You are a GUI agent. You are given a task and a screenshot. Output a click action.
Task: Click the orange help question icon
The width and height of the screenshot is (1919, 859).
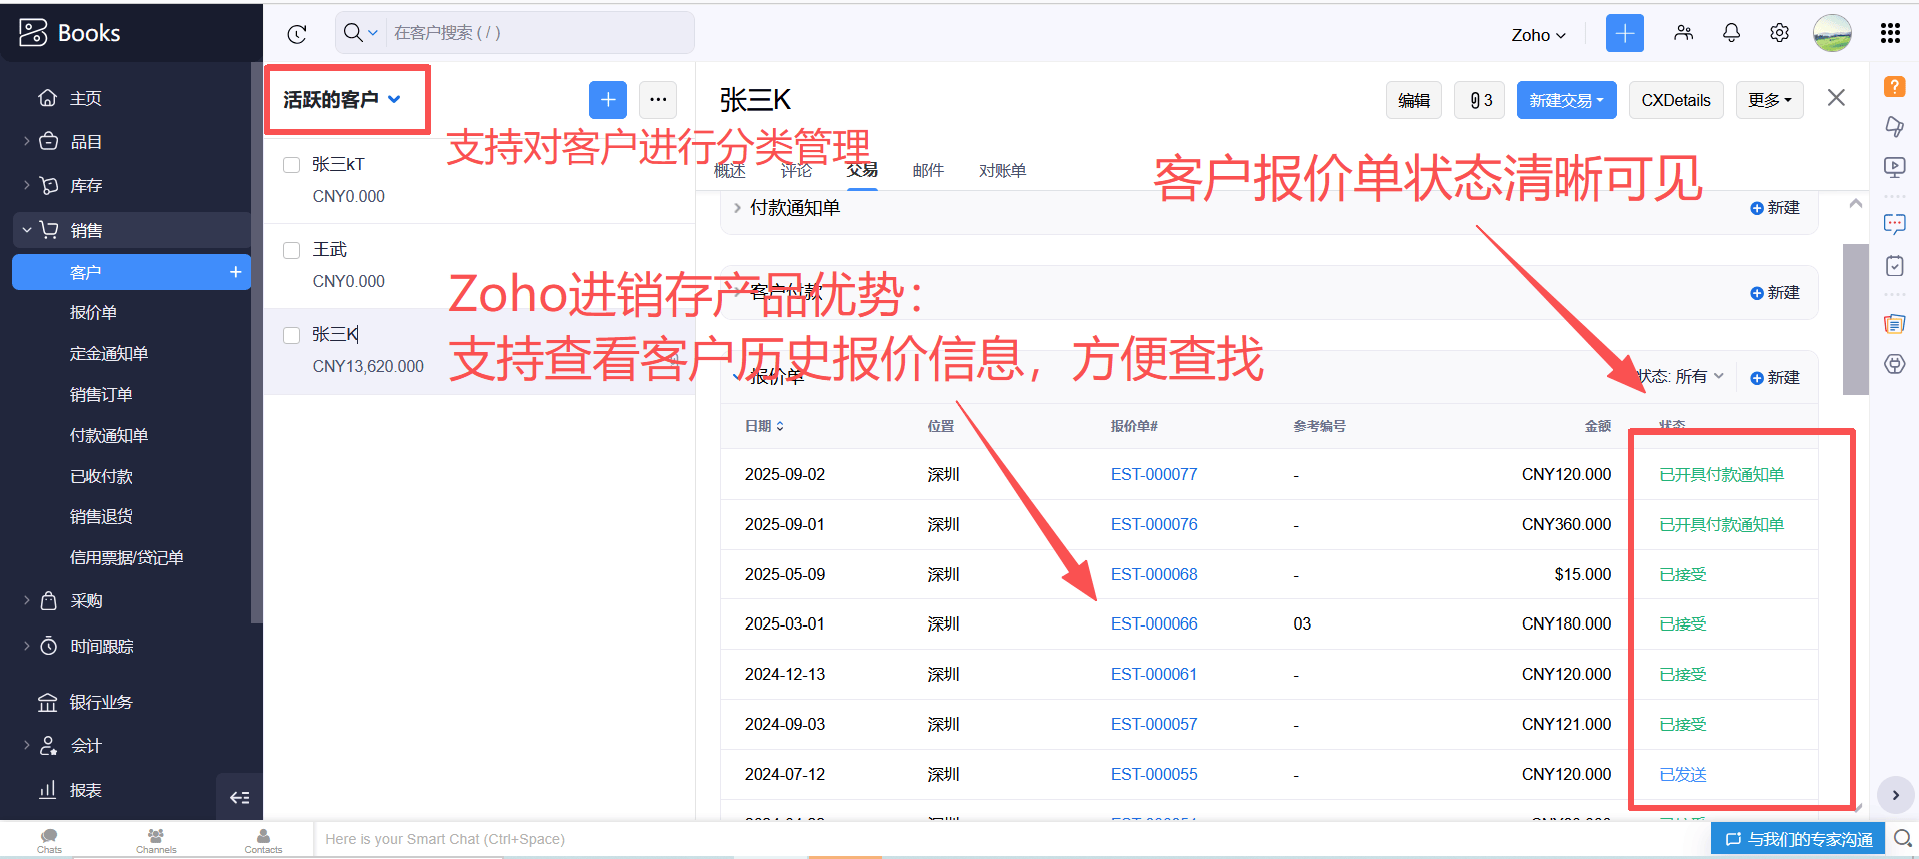[x=1894, y=86]
